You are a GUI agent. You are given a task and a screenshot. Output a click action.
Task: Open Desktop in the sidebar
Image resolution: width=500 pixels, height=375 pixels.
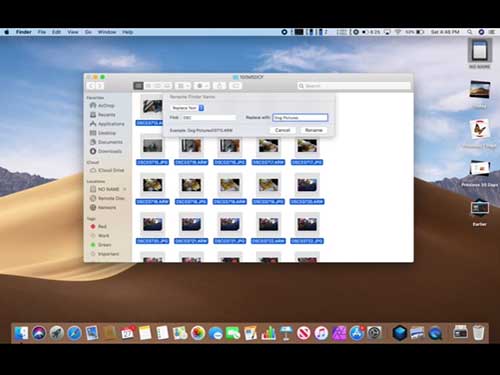(x=106, y=133)
